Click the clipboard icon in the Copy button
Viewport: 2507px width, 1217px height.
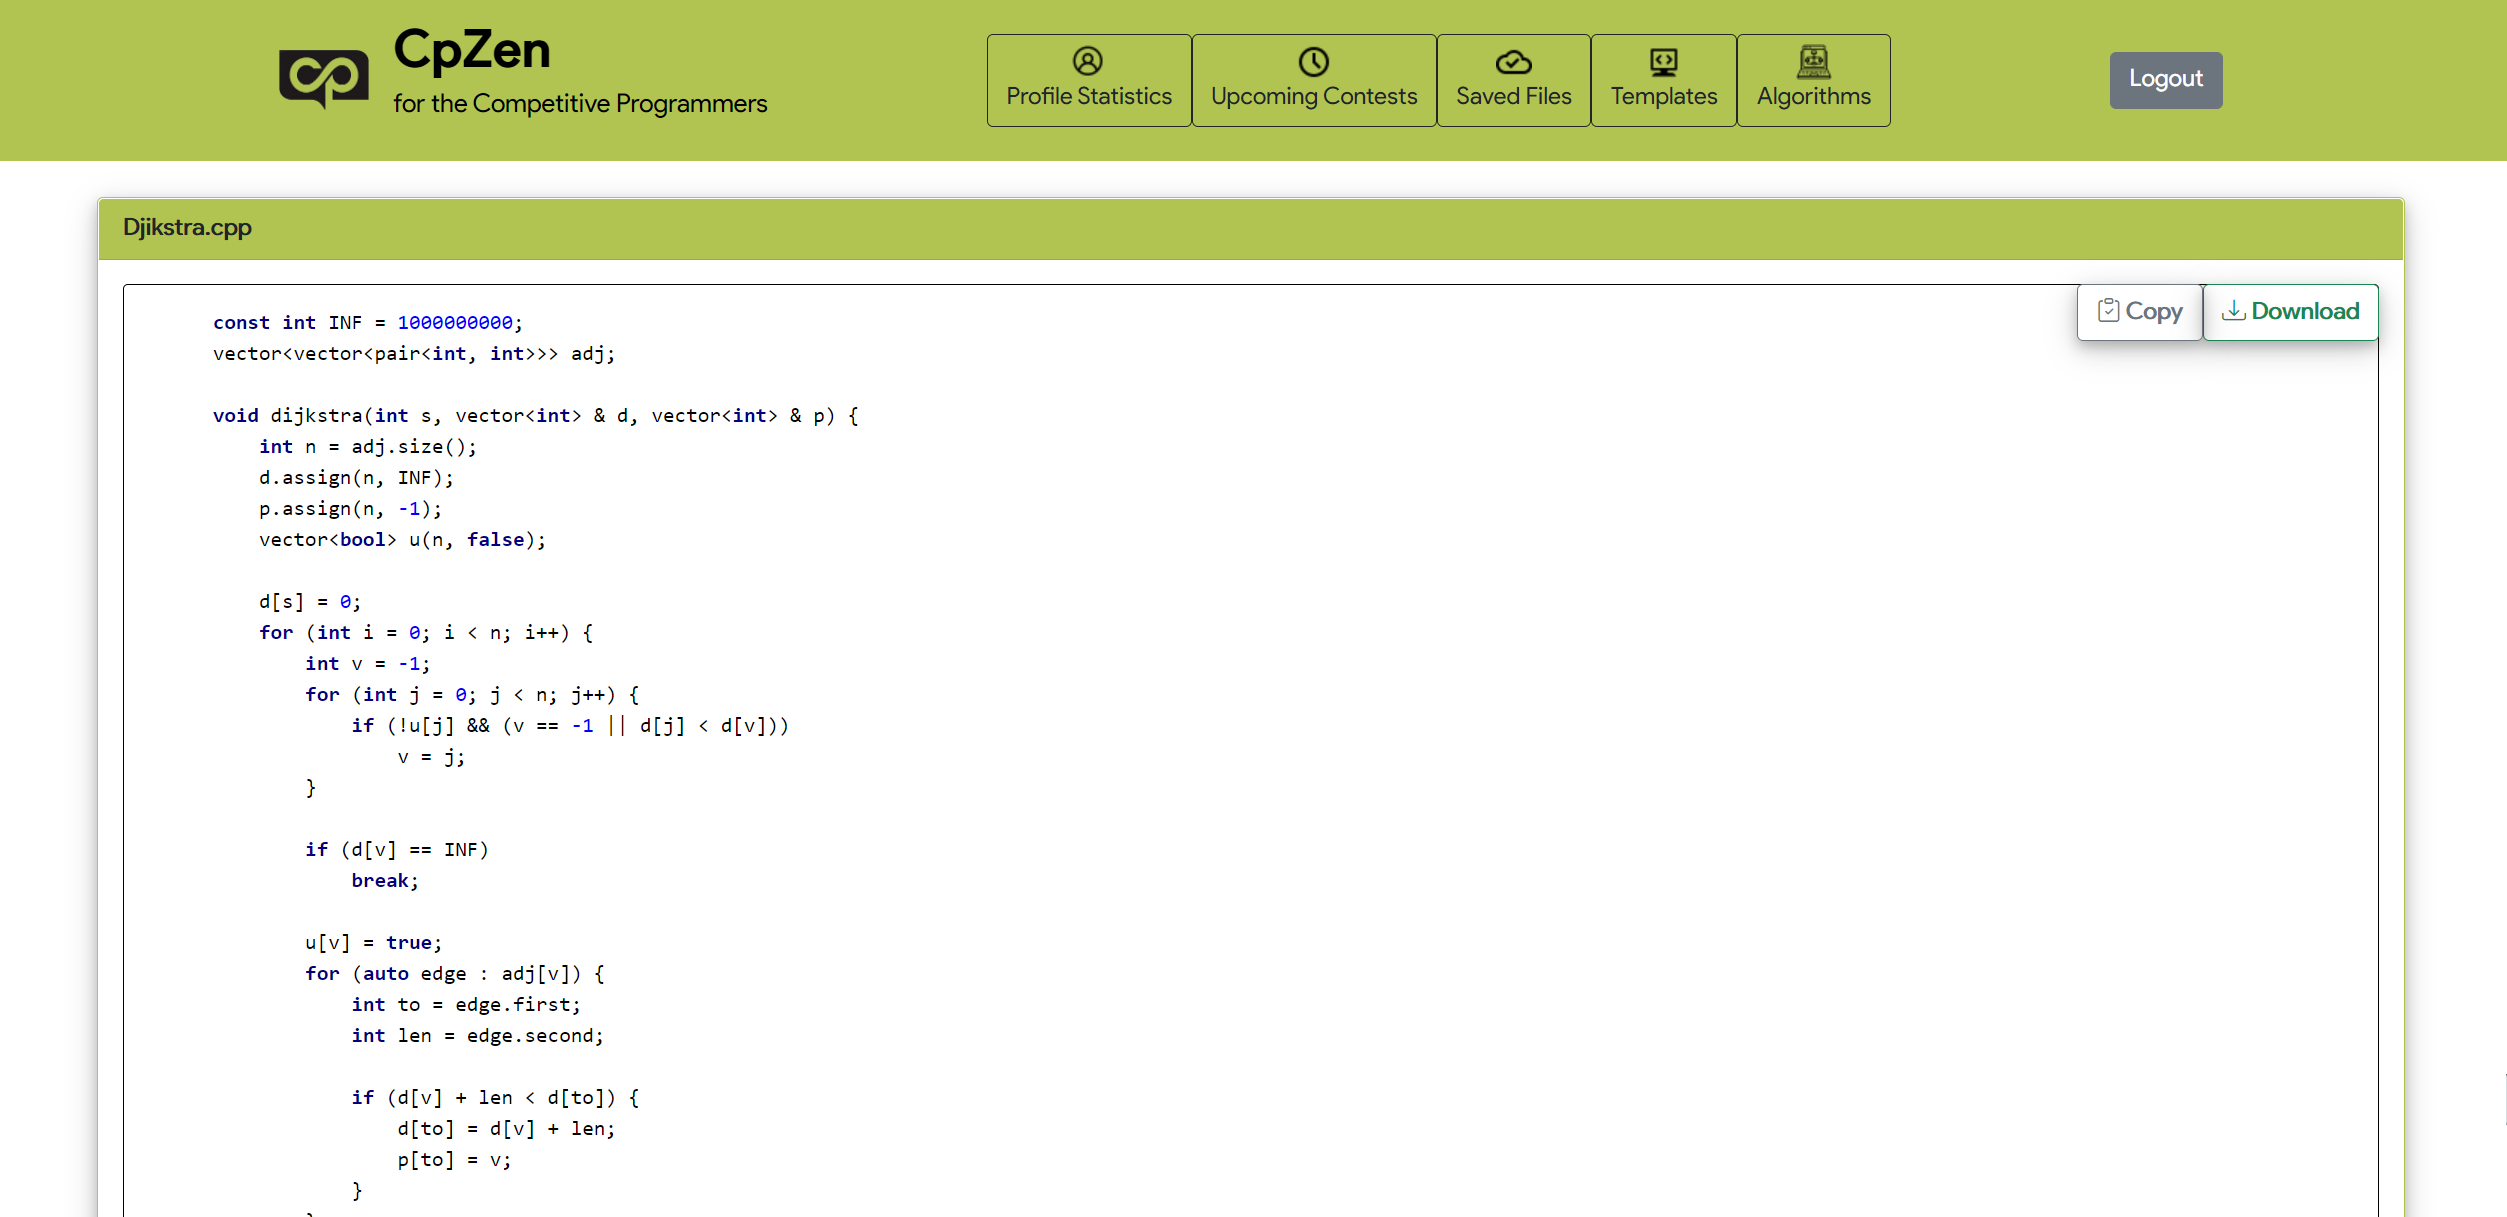(x=2108, y=311)
